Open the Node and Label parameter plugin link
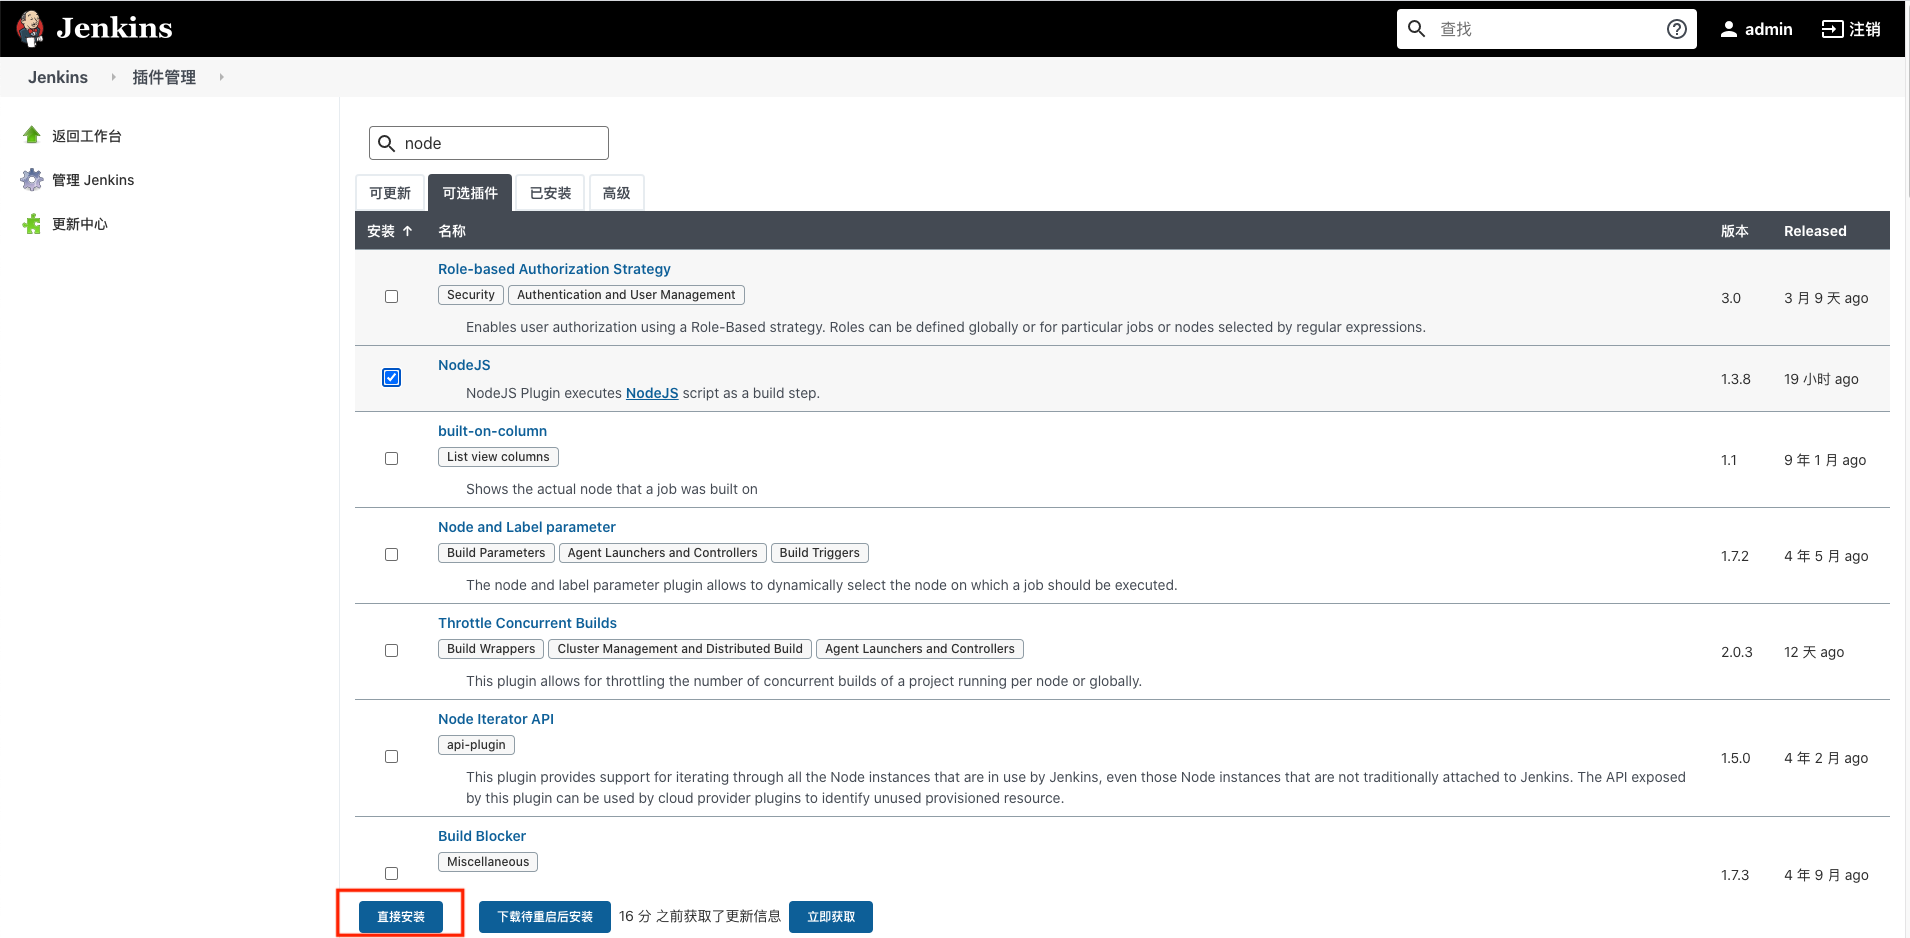The width and height of the screenshot is (1910, 938). 526,526
